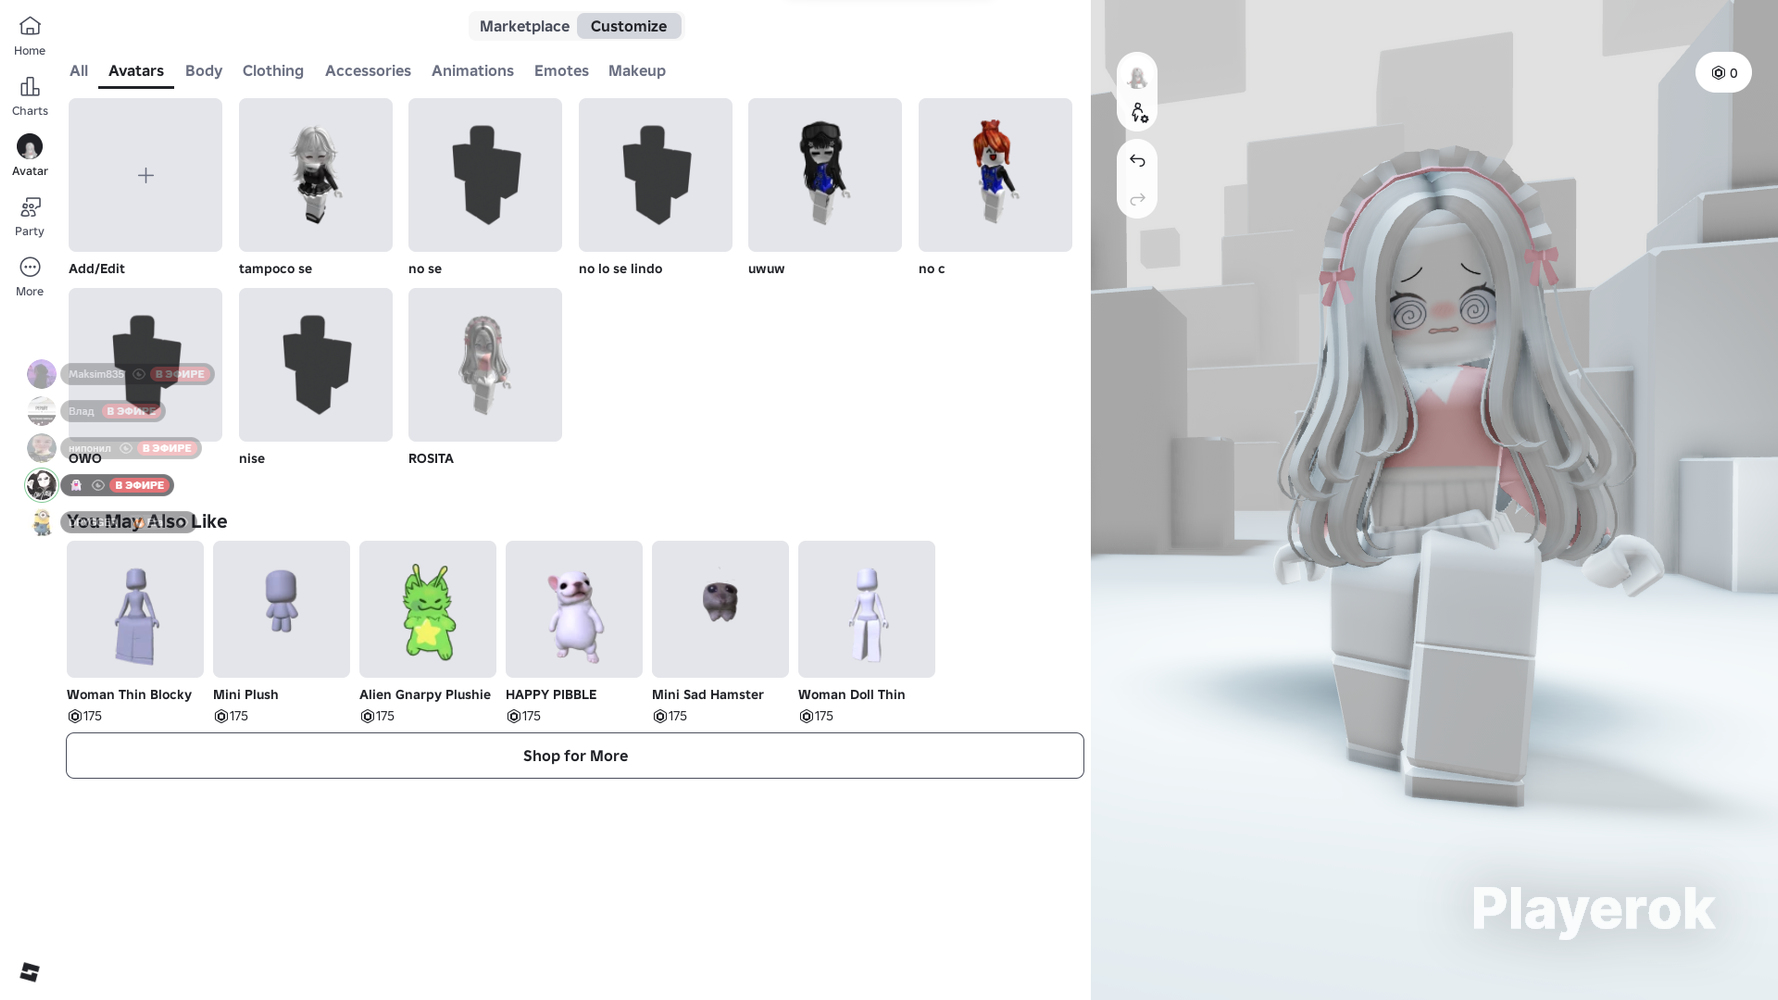1778x1000 pixels.
Task: Select the no se avatar thumbnail
Action: pyautogui.click(x=485, y=175)
